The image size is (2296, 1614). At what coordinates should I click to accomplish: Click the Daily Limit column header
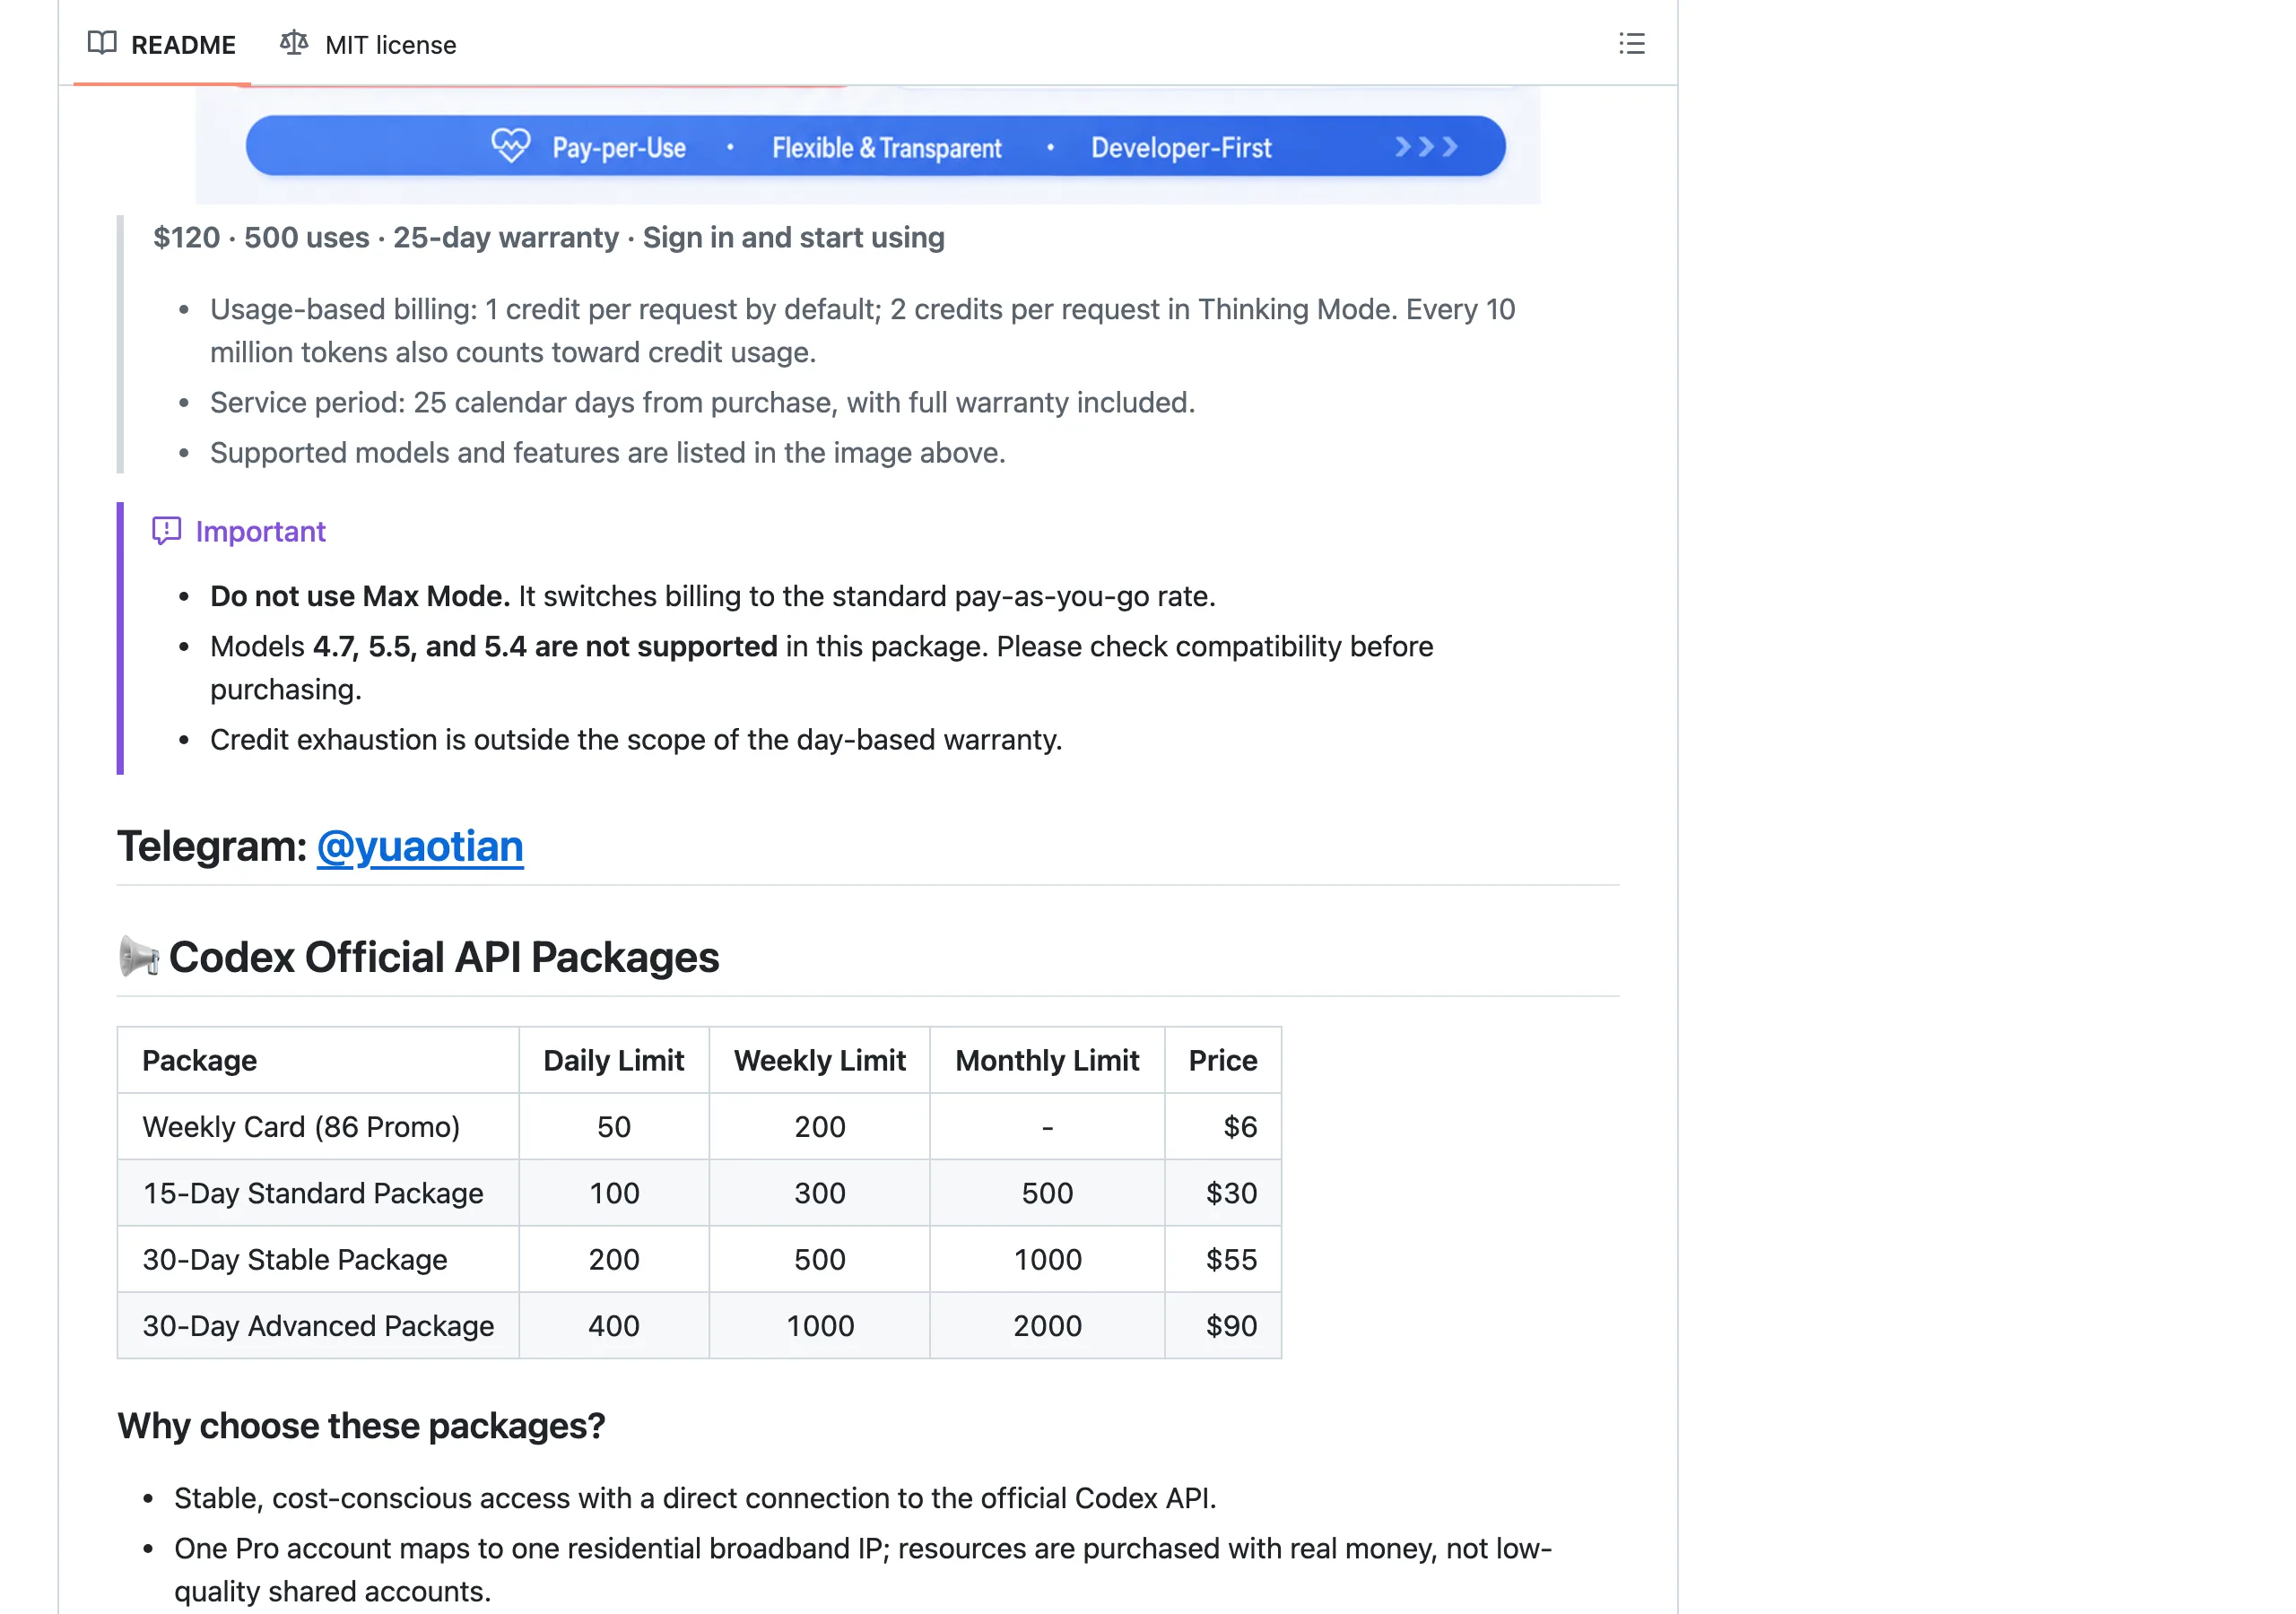tap(614, 1060)
